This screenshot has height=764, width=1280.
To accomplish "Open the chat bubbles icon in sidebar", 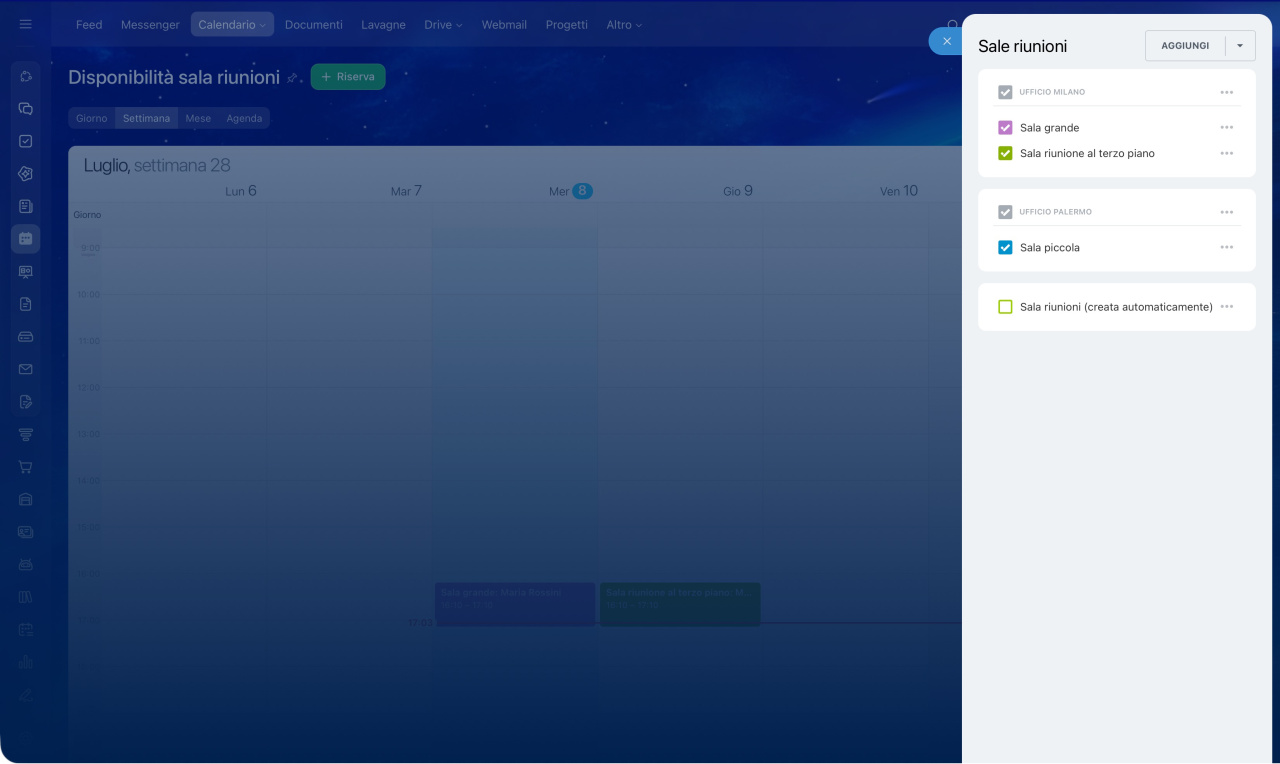I will click(x=26, y=109).
